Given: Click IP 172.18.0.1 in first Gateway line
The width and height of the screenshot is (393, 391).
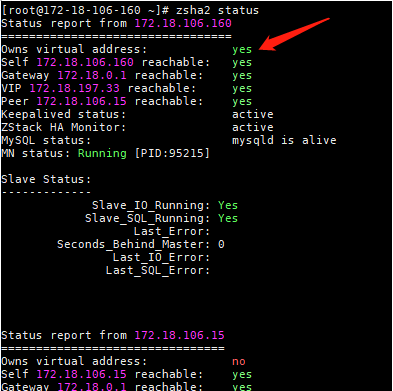Looking at the screenshot, I should pos(92,75).
